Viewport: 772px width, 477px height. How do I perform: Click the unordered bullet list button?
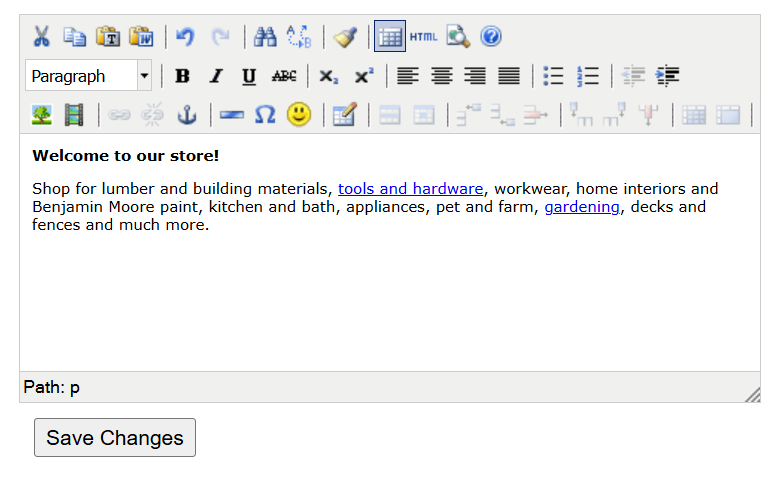(x=553, y=76)
